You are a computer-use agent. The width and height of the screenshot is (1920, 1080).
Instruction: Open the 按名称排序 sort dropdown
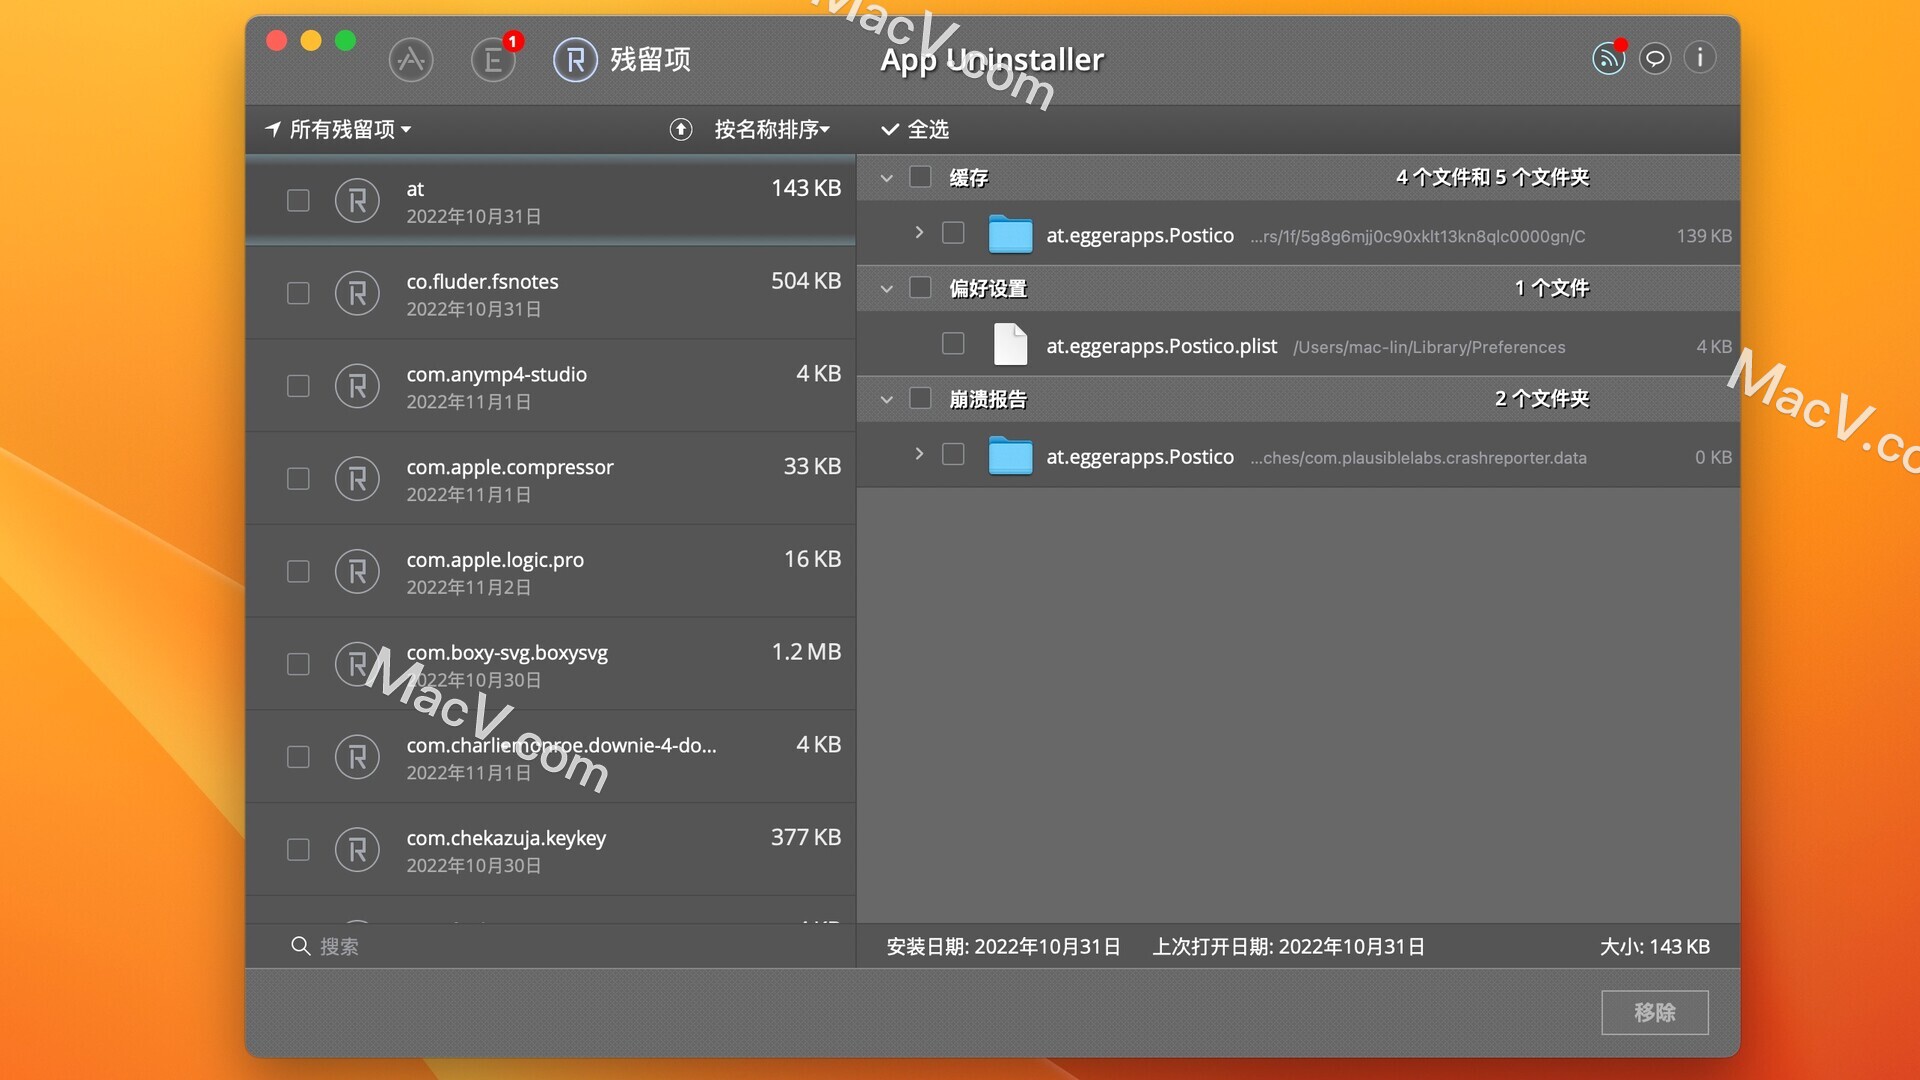772,129
